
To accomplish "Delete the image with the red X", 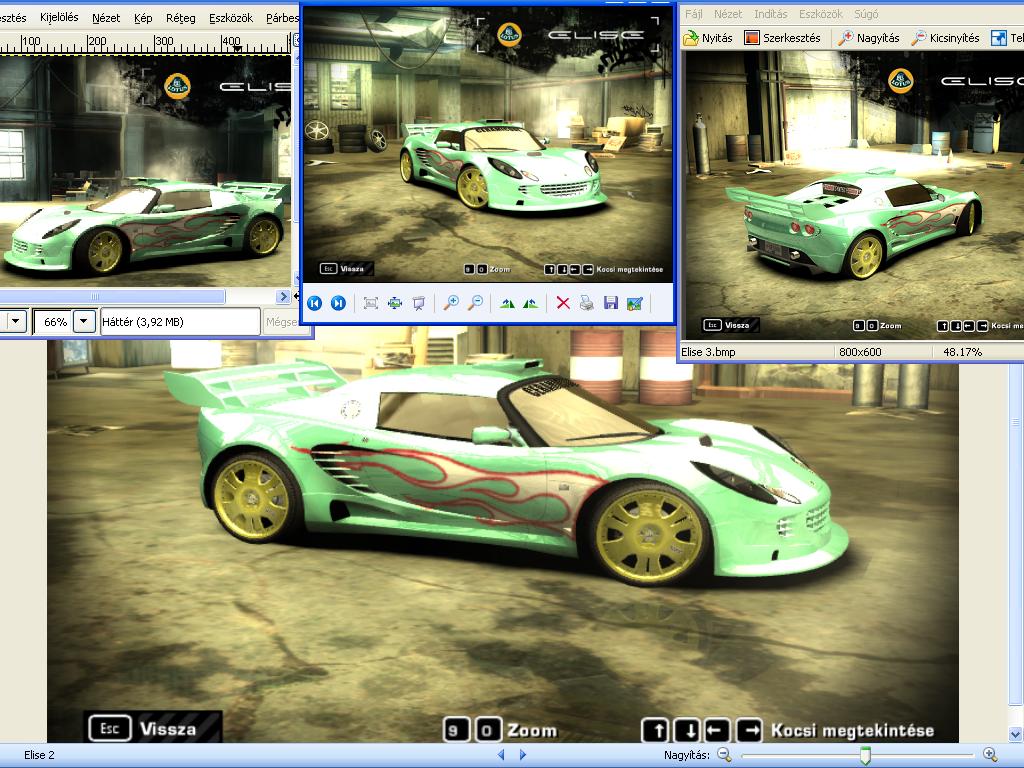I will click(x=563, y=303).
